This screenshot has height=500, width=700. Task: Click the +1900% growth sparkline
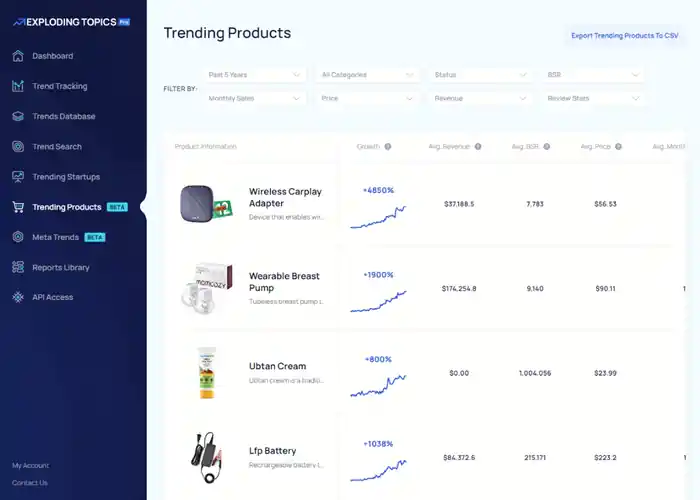(378, 301)
